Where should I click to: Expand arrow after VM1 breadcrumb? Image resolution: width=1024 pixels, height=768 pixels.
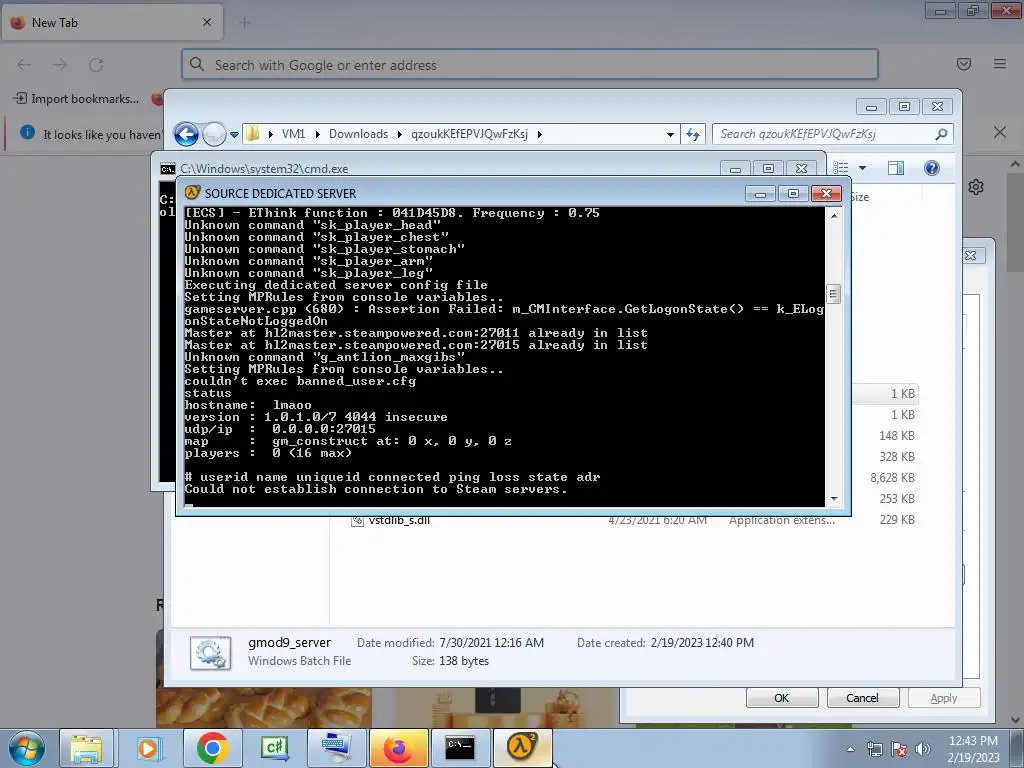pos(317,135)
